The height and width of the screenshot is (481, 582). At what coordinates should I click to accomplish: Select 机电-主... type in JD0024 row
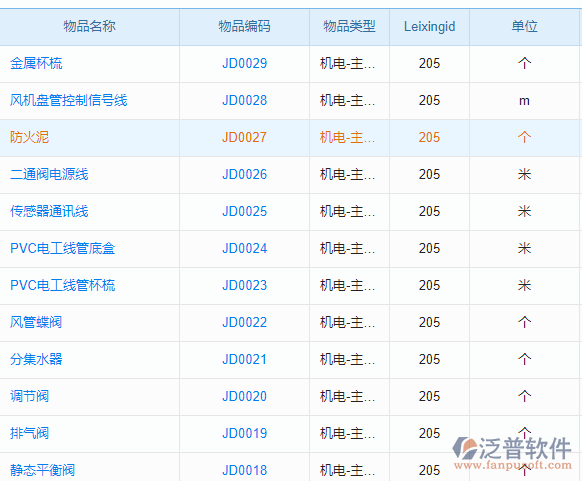(x=347, y=248)
